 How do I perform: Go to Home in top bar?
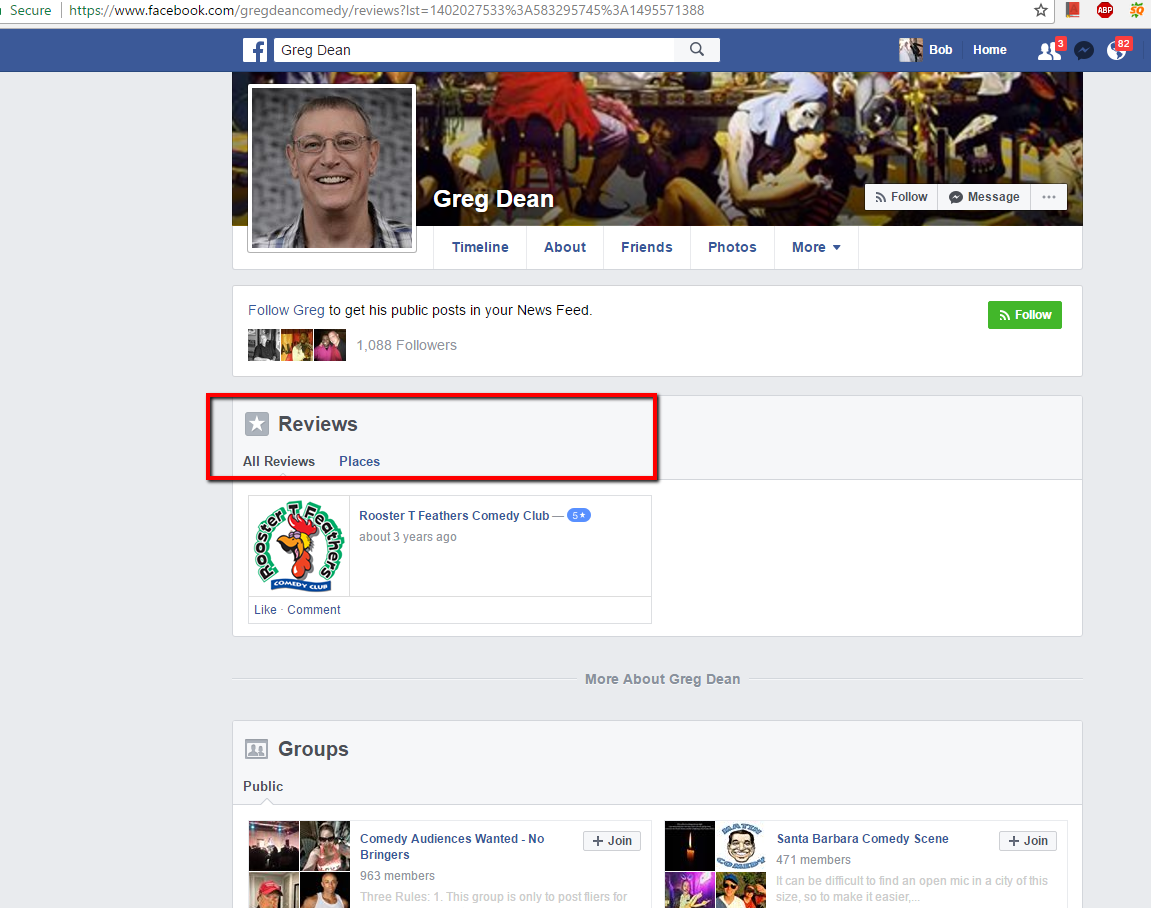pyautogui.click(x=990, y=50)
